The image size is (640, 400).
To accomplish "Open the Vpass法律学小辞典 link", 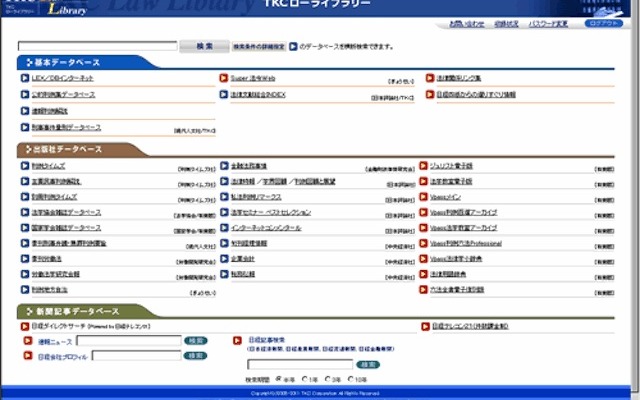I will 456,259.
